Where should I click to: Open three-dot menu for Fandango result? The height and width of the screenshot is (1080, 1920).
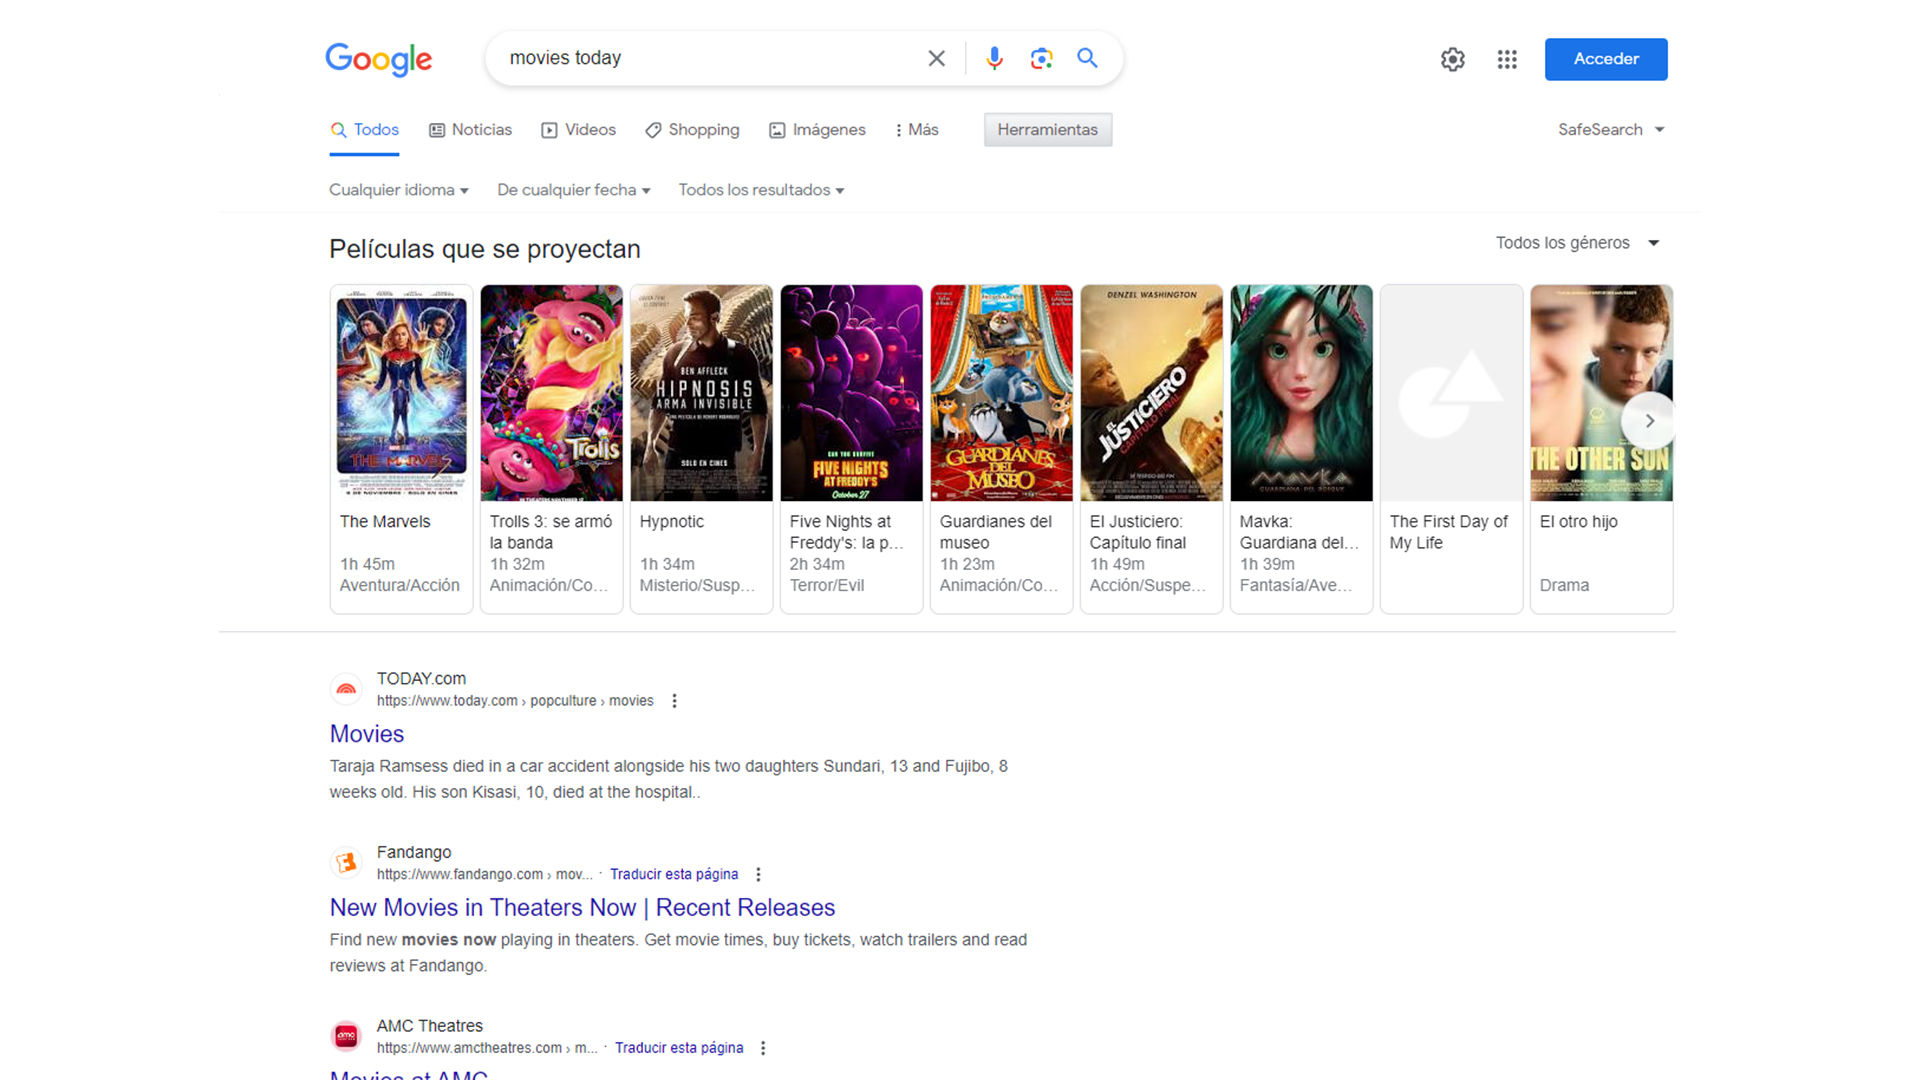[x=758, y=875]
